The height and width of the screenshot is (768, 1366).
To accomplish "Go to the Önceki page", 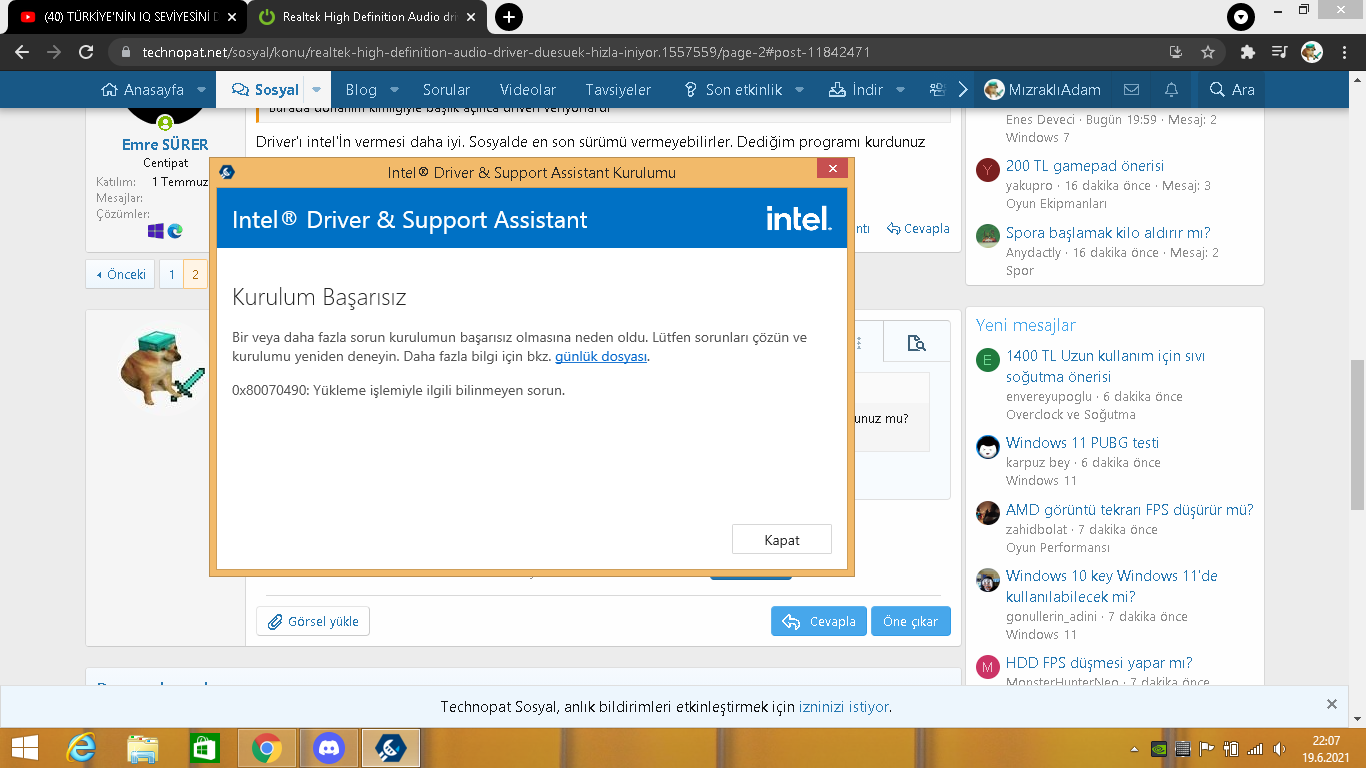I will click(121, 274).
